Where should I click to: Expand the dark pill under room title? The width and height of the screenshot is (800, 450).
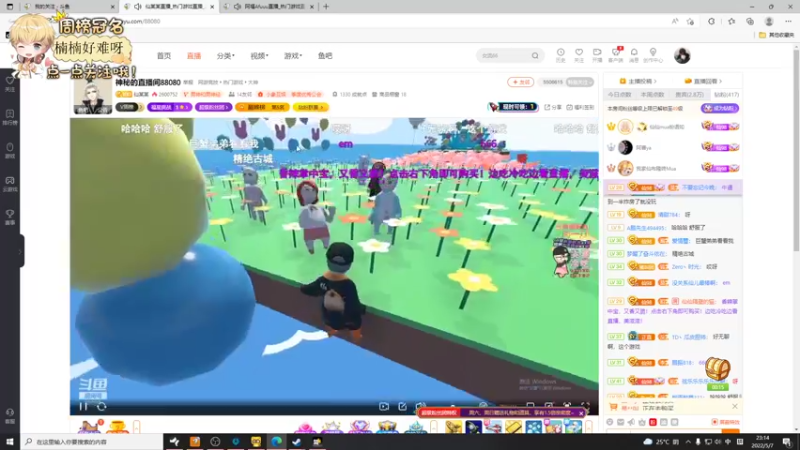pos(130,107)
